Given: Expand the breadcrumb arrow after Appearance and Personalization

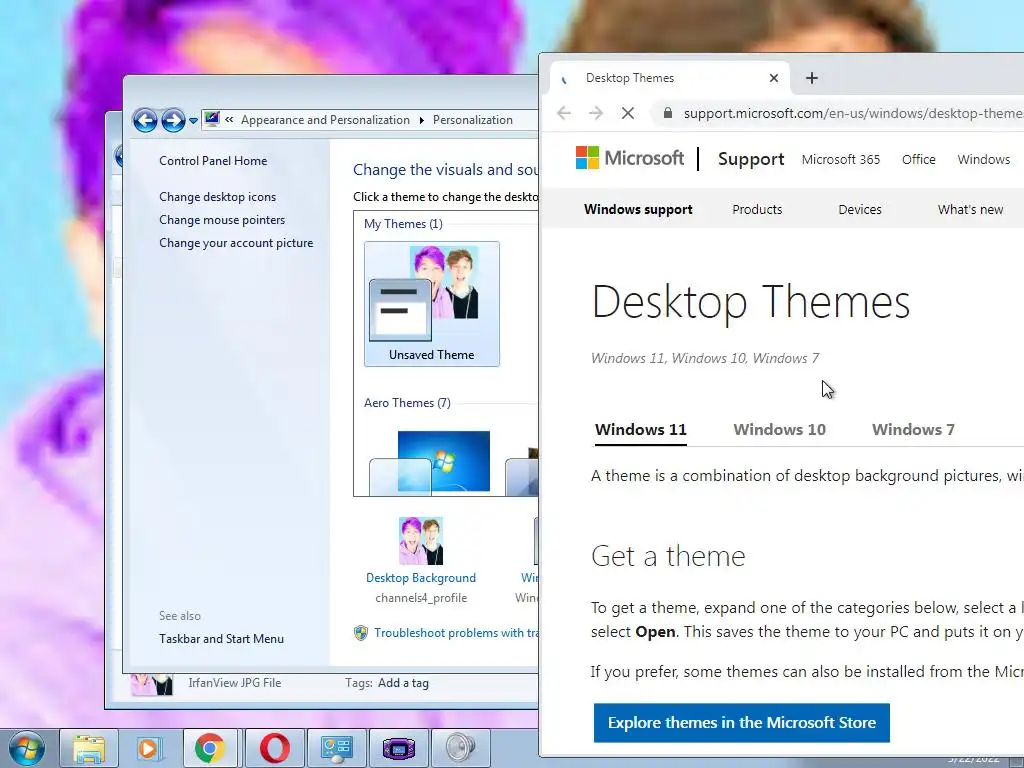Looking at the screenshot, I should pos(421,120).
